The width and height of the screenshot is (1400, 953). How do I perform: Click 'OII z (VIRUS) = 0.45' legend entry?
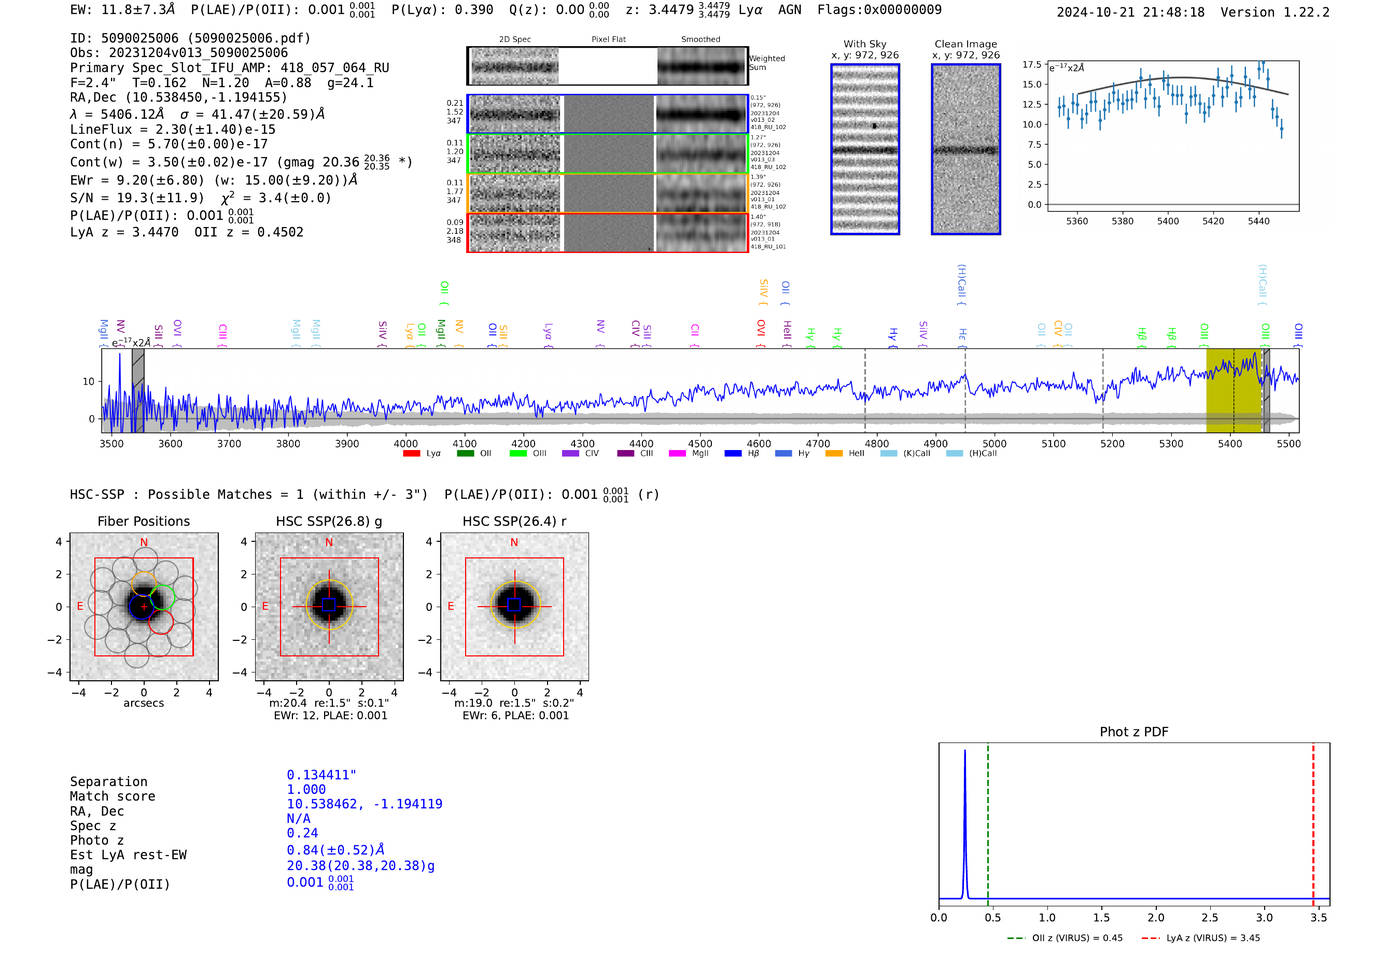tap(1066, 938)
